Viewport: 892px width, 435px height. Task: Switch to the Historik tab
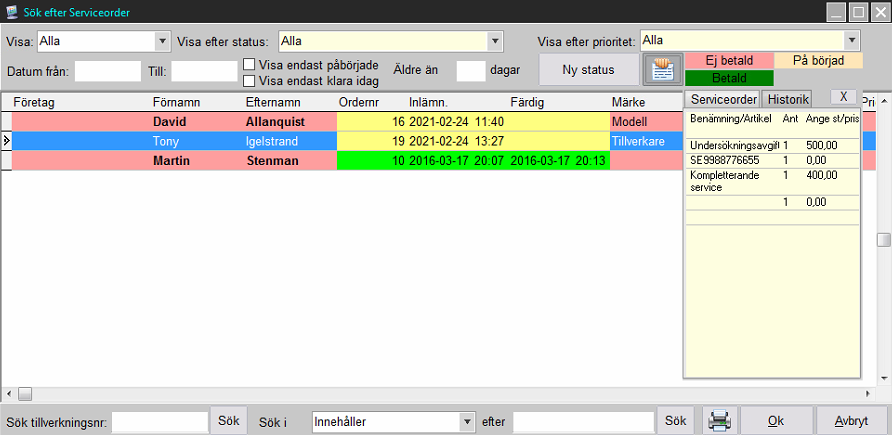coord(787,99)
